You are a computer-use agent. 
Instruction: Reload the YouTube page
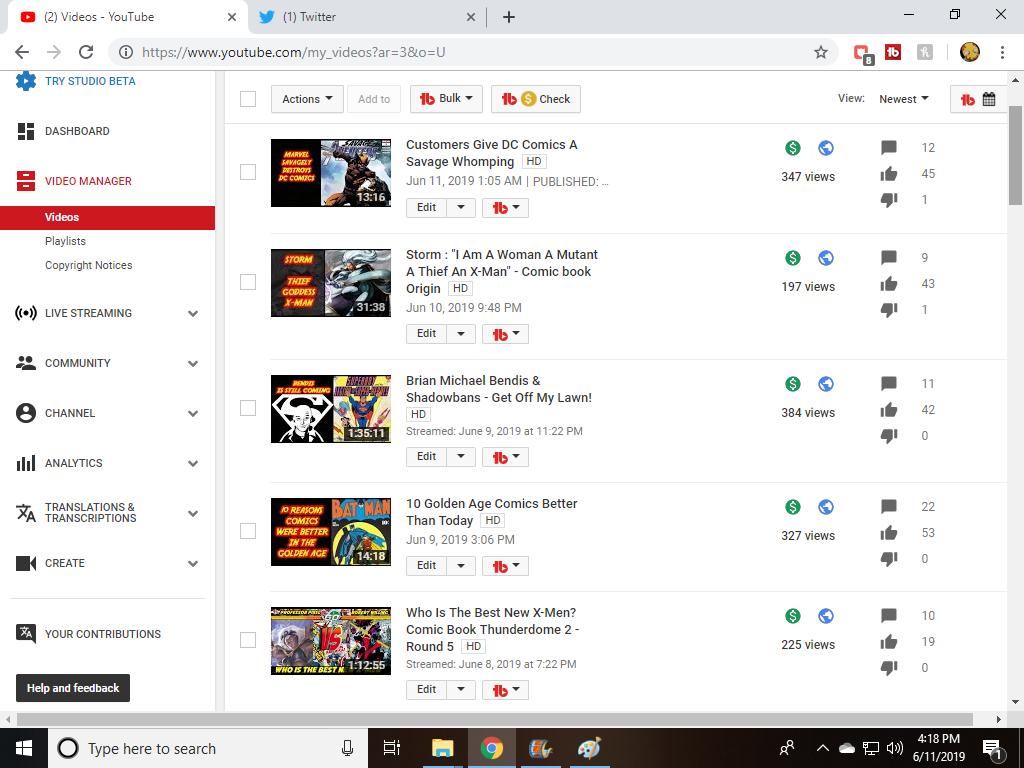86,52
